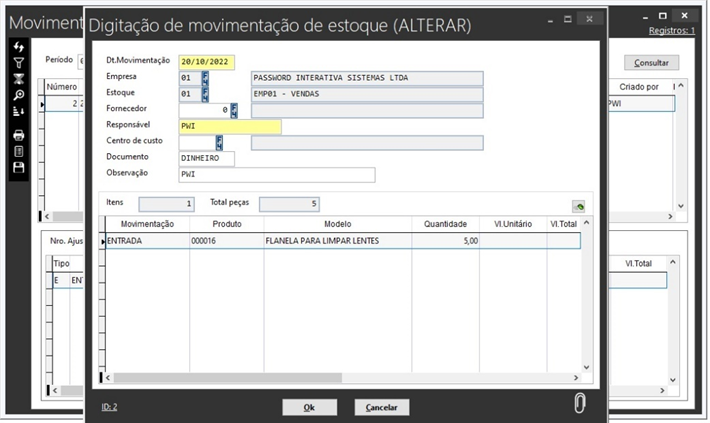Click the green item action icon above grid
The width and height of the screenshot is (710, 423).
coord(579,206)
